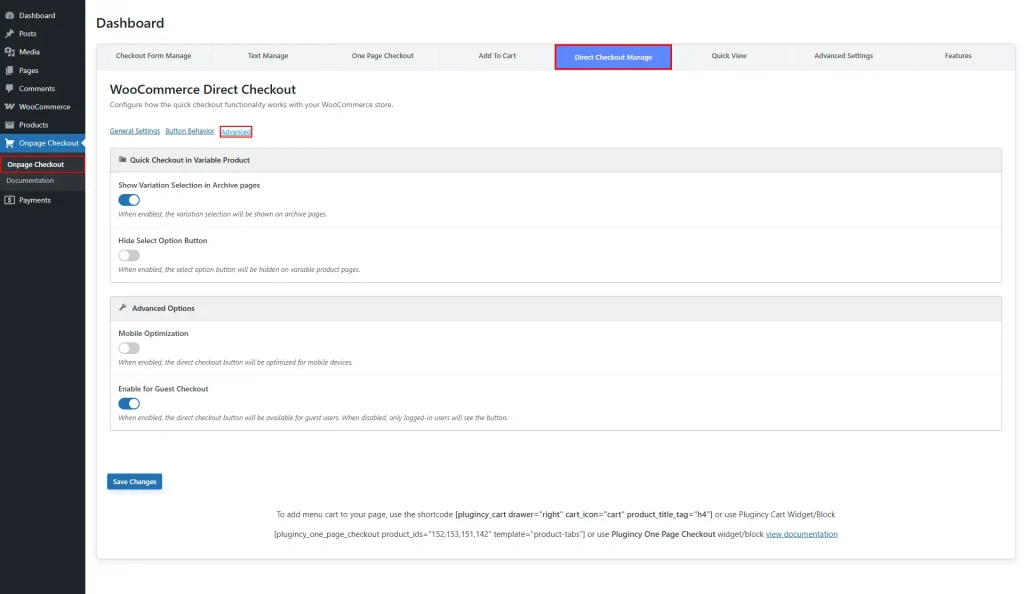The image size is (1024, 594).
Task: Click the Mobile Optimization label
Action: pos(153,333)
